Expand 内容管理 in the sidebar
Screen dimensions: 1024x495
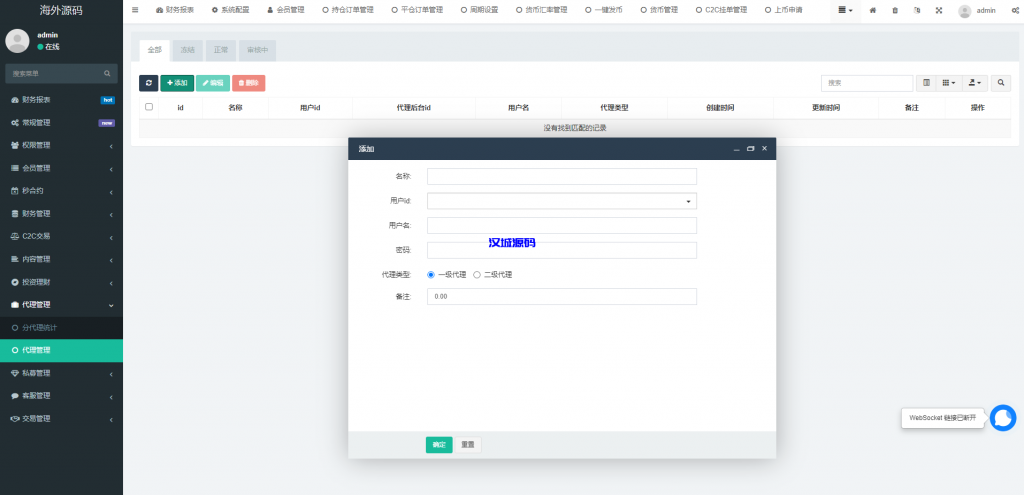(61, 259)
